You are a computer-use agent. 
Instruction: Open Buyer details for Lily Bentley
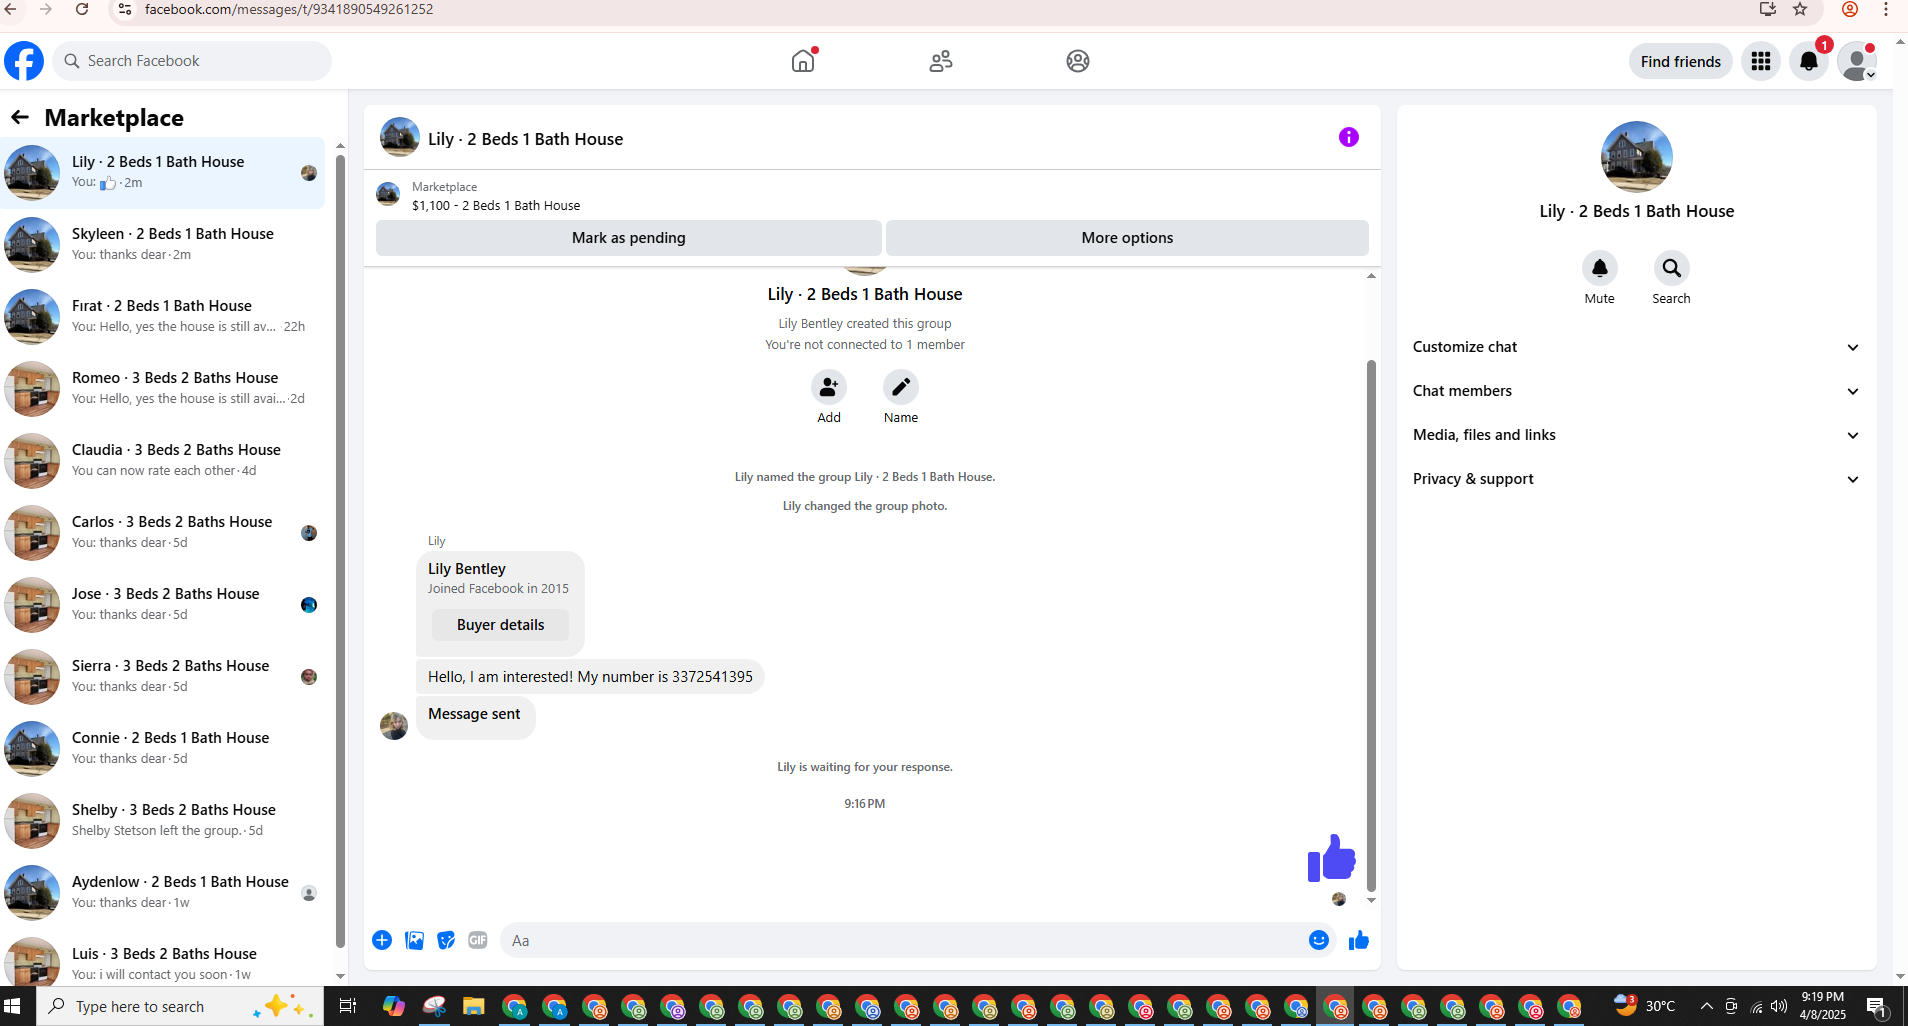coord(500,625)
